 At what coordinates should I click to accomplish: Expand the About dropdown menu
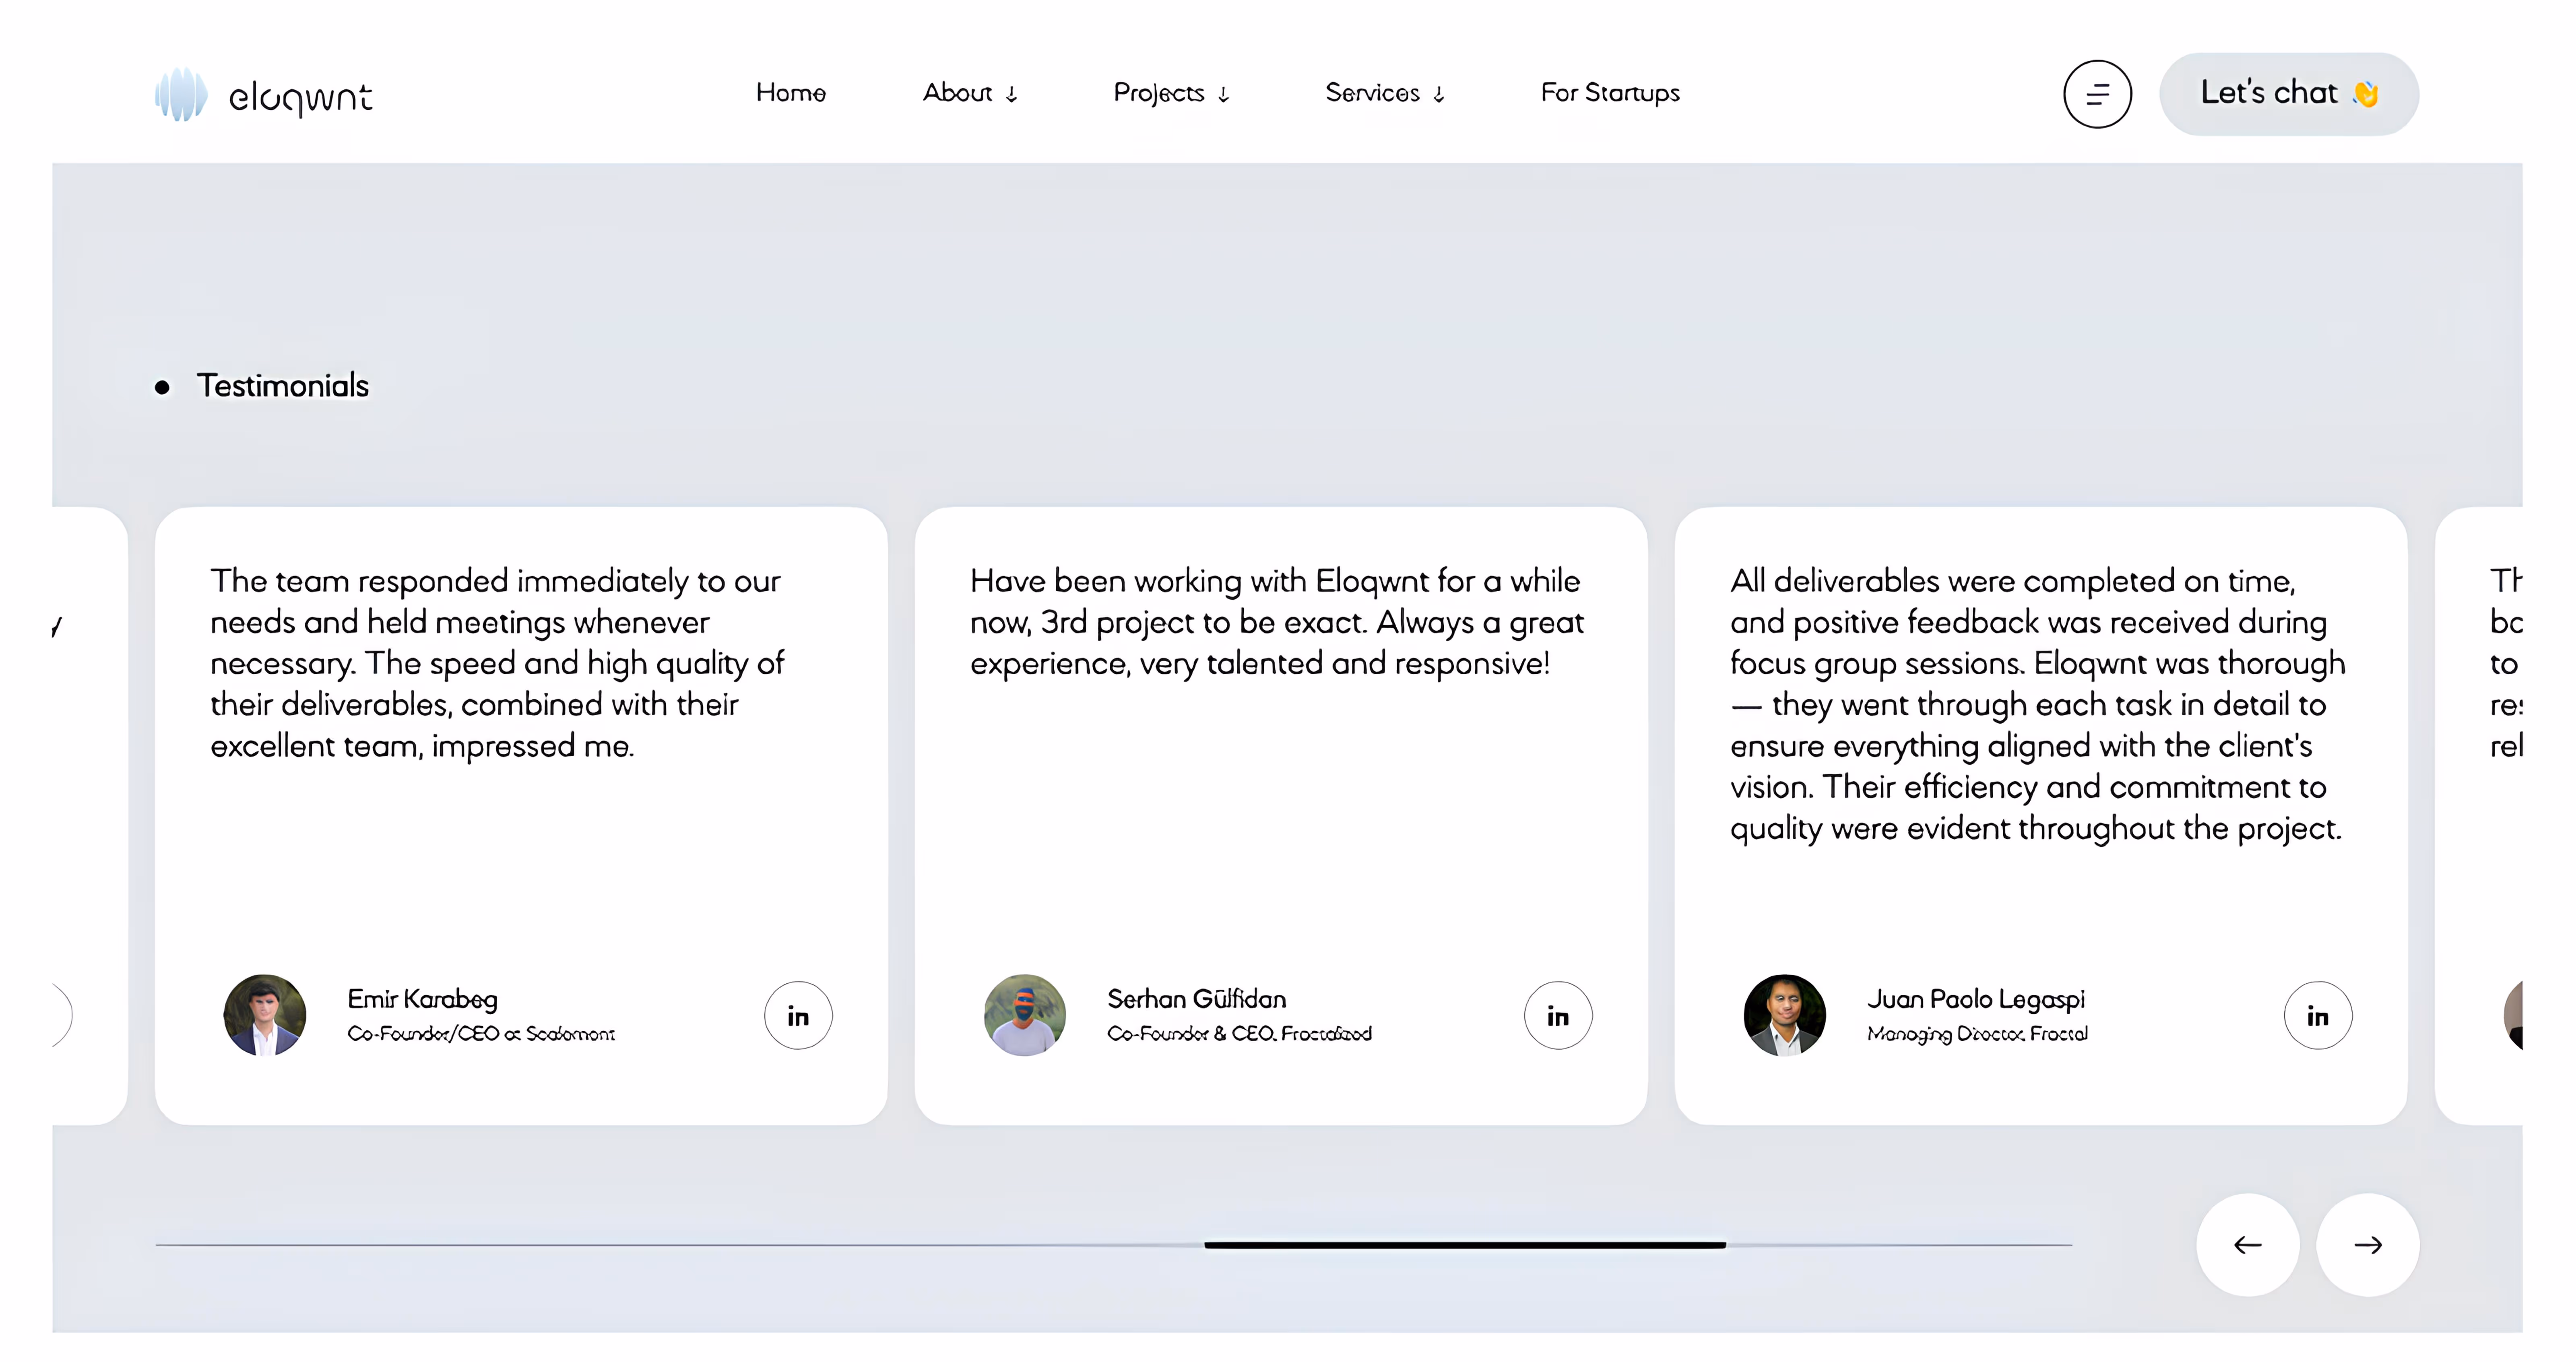click(969, 93)
